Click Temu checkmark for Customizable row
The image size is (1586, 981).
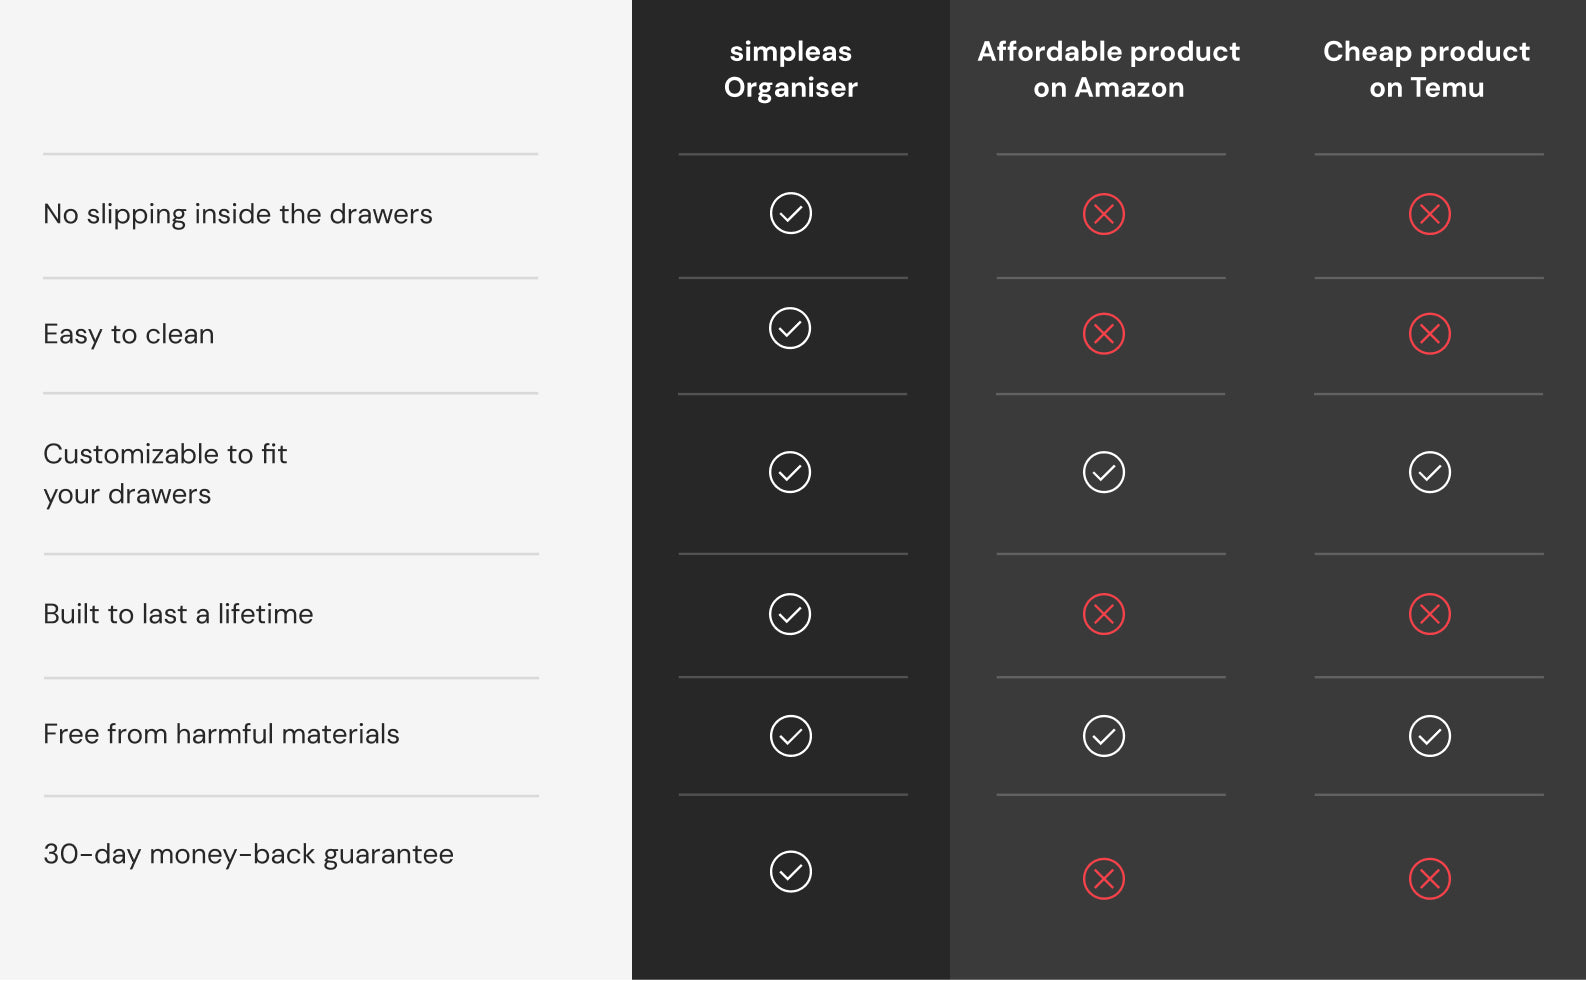pyautogui.click(x=1429, y=472)
